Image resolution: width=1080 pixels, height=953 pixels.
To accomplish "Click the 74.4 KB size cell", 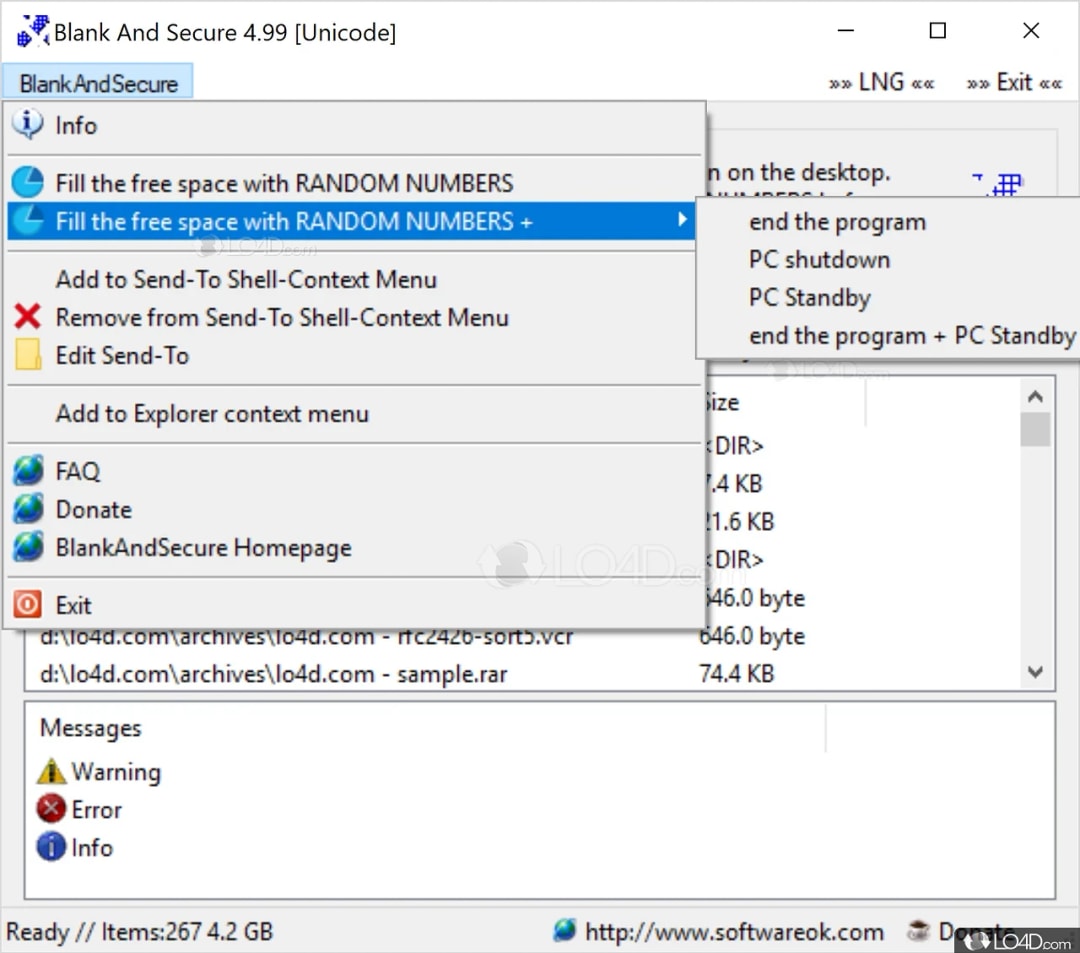I will (736, 673).
